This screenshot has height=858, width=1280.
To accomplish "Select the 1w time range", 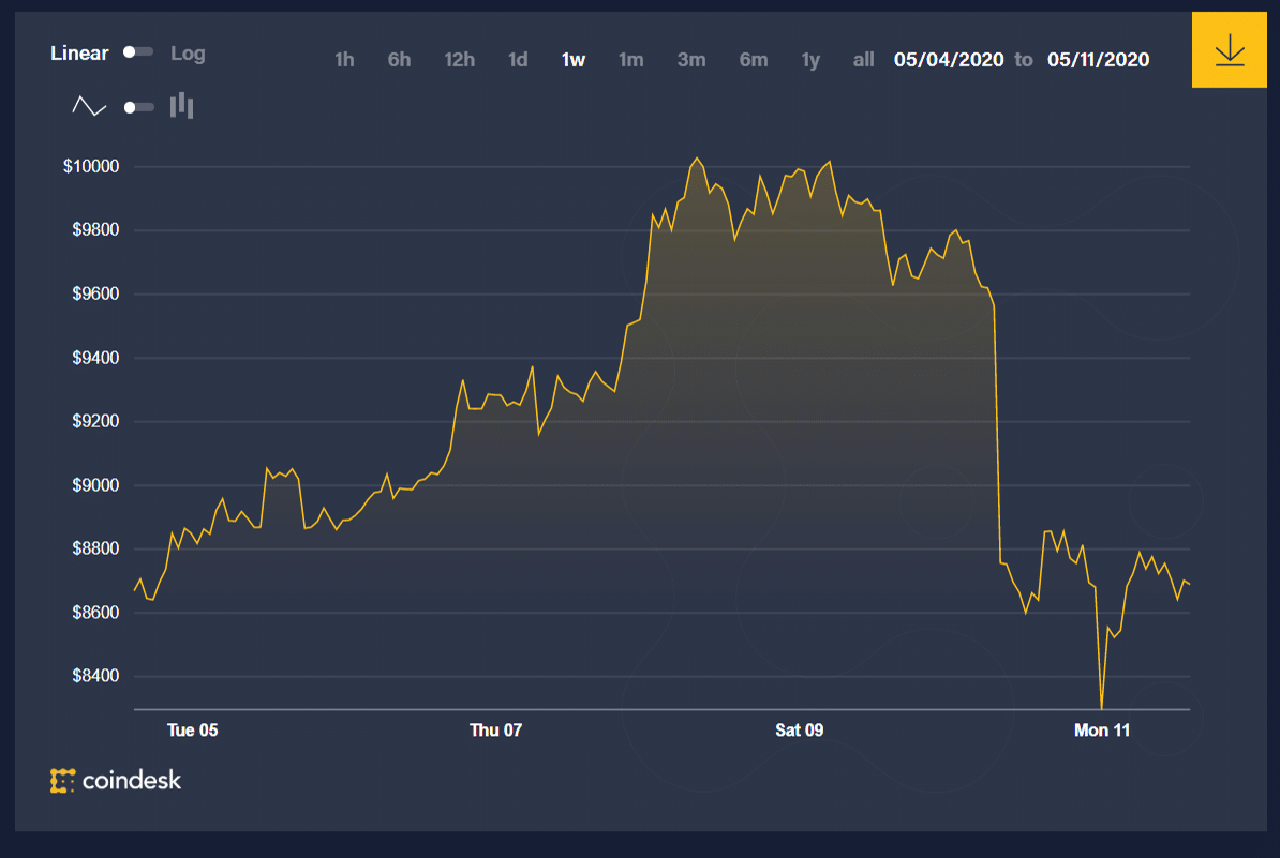I will tap(573, 60).
